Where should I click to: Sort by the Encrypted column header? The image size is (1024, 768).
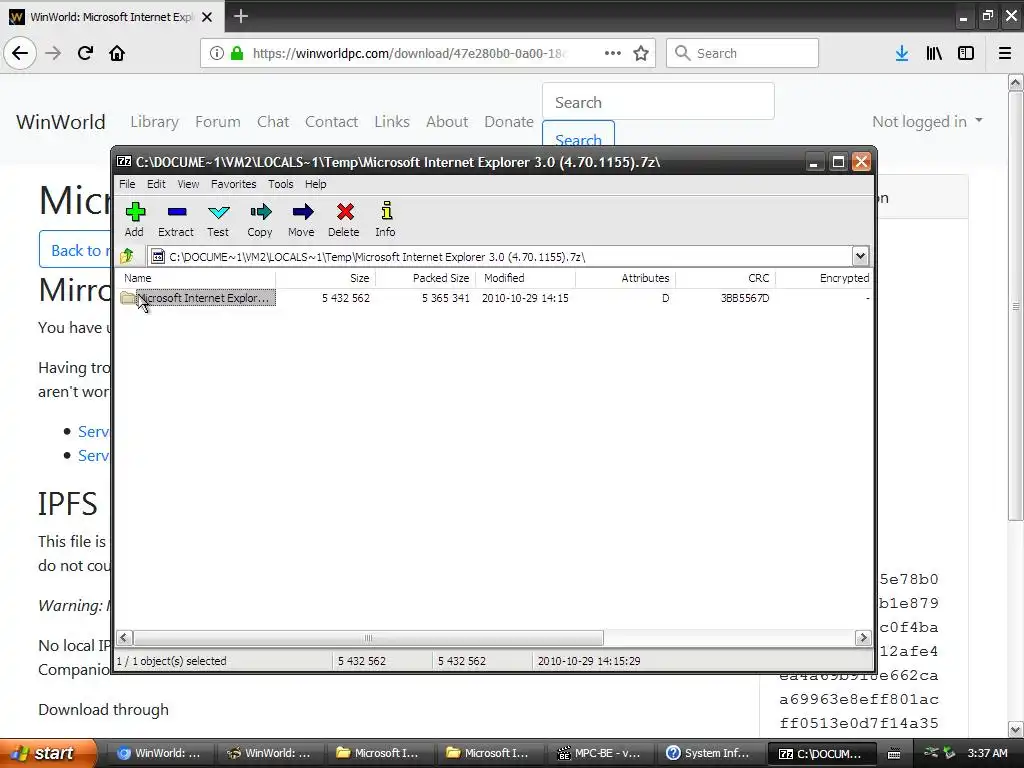pyautogui.click(x=824, y=278)
